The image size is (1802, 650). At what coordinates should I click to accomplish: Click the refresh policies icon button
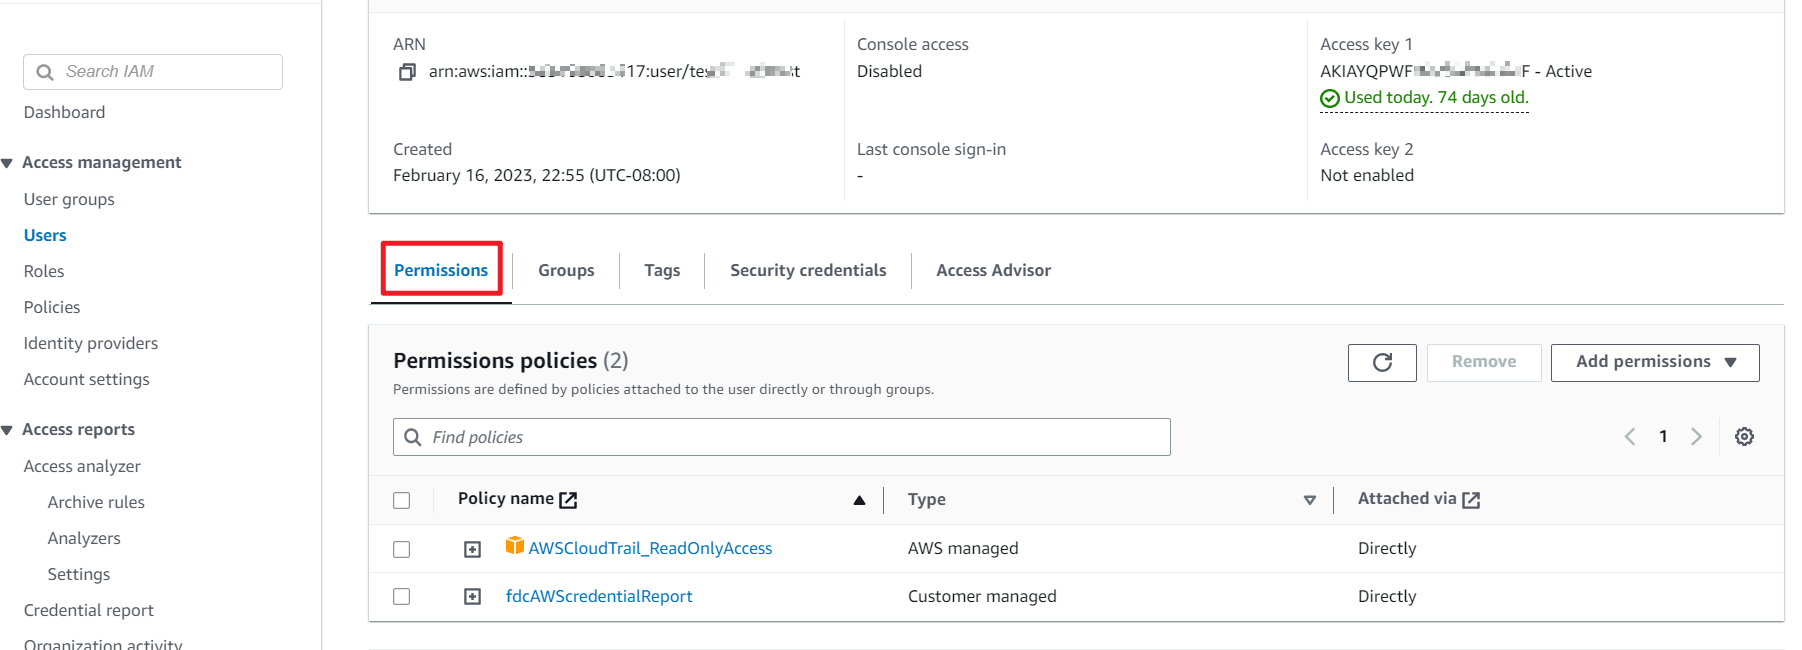point(1382,362)
